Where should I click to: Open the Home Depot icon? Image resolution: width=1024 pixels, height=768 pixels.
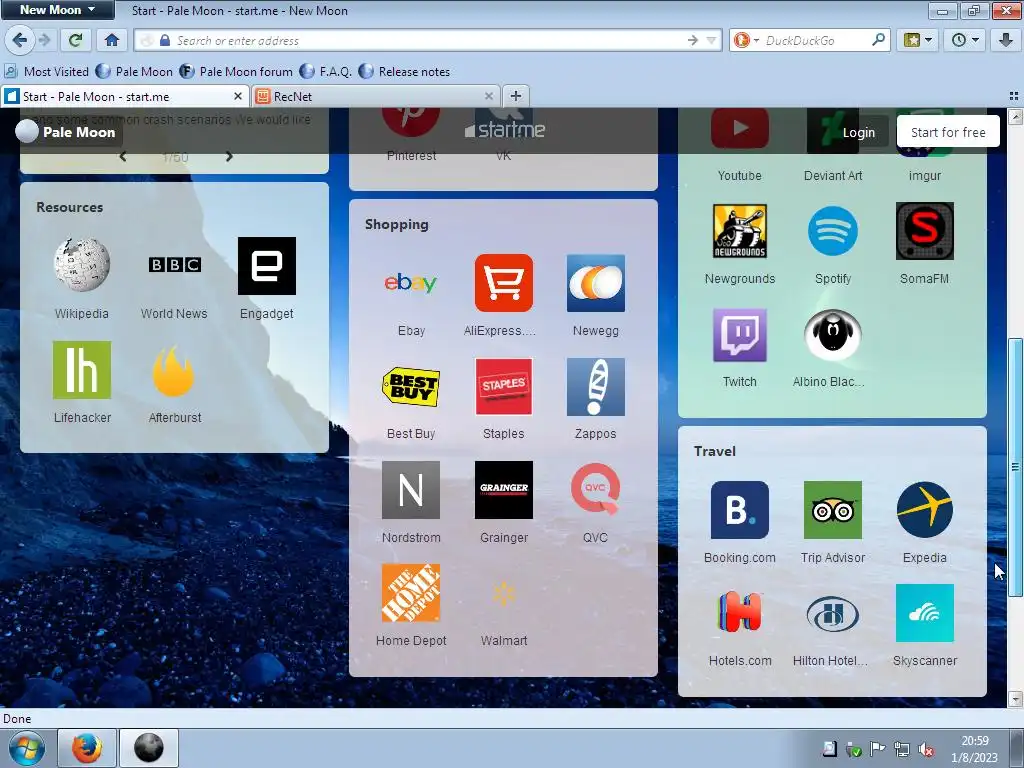coord(411,593)
